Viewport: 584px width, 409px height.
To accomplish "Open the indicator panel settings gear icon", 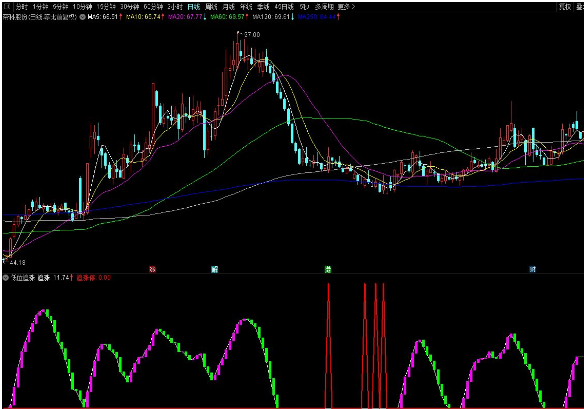I will 6,278.
